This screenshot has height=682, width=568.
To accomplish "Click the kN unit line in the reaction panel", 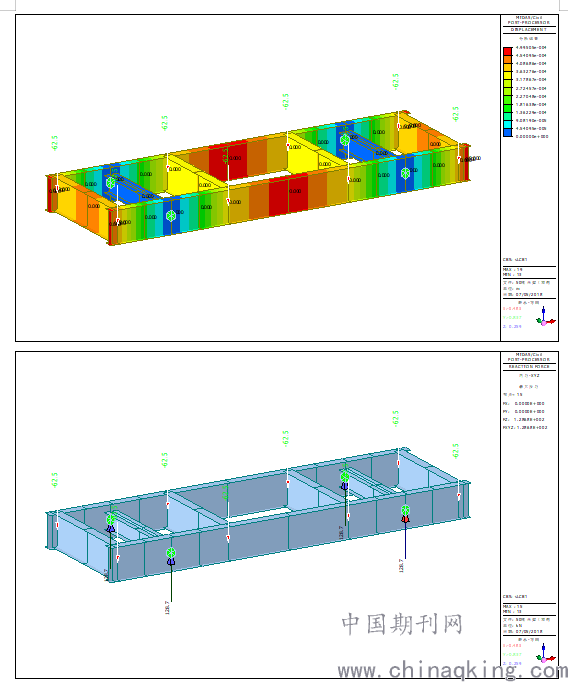I will [512, 625].
